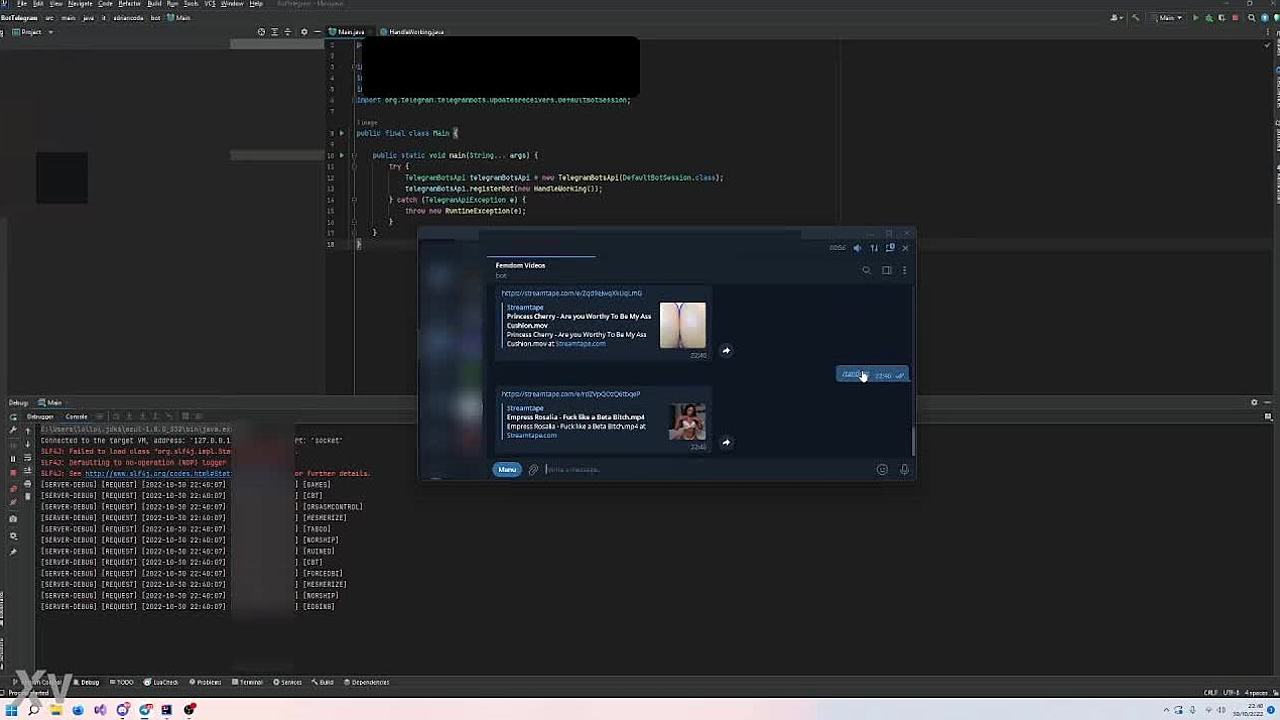Image resolution: width=1280 pixels, height=720 pixels.
Task: Open the emoji picker in the message bar
Action: coord(882,470)
